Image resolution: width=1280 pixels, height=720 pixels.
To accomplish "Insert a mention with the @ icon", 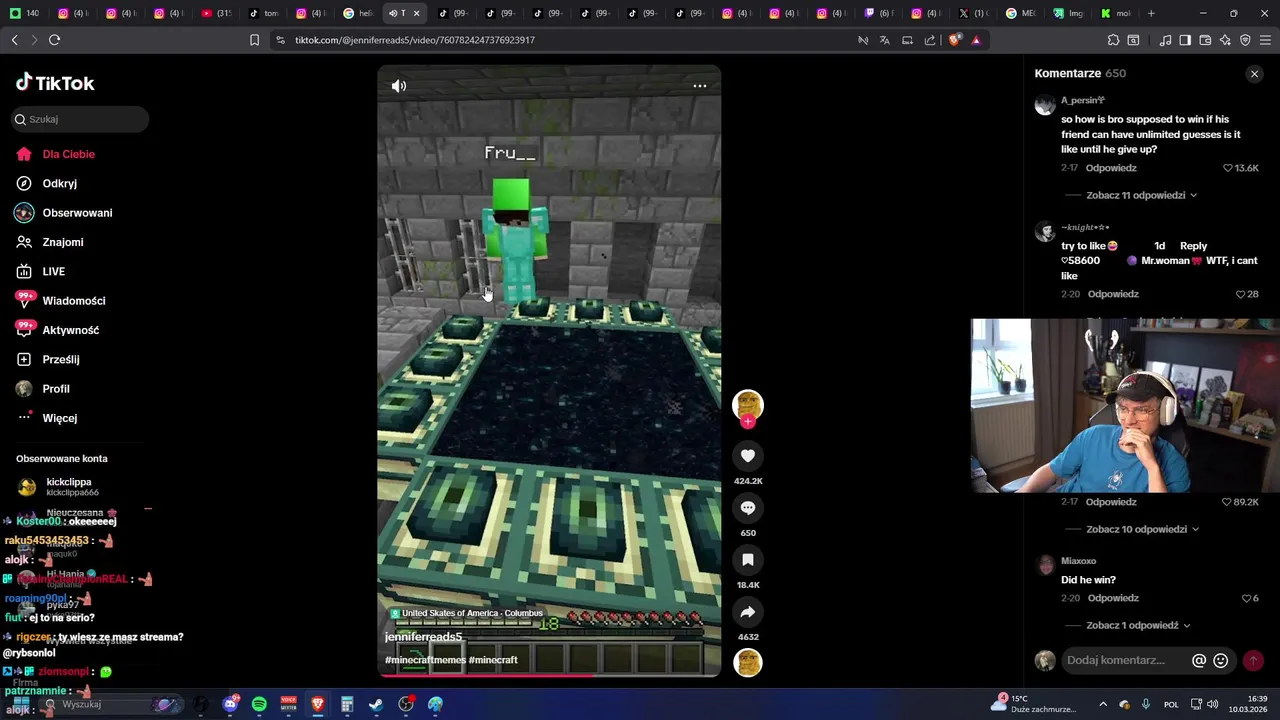I will 1199,661.
